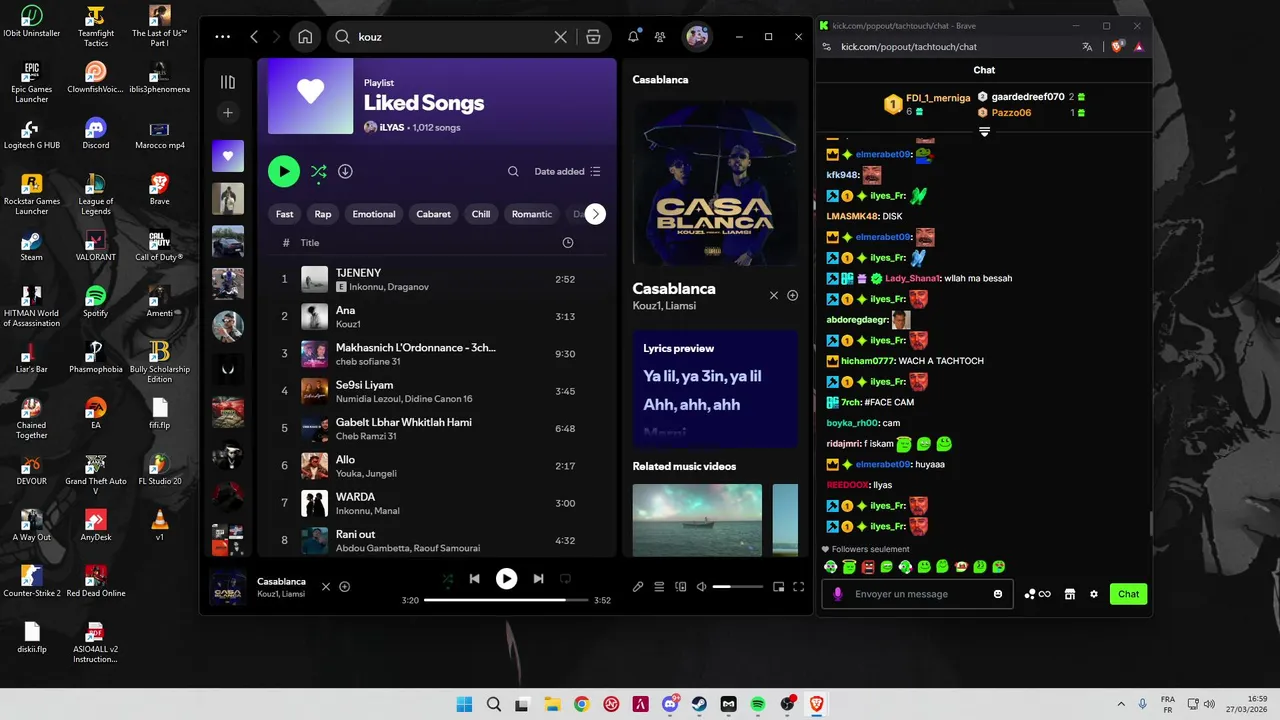
Task: Select Gabelt Lbhar Whkitlah Hami
Action: [437, 428]
